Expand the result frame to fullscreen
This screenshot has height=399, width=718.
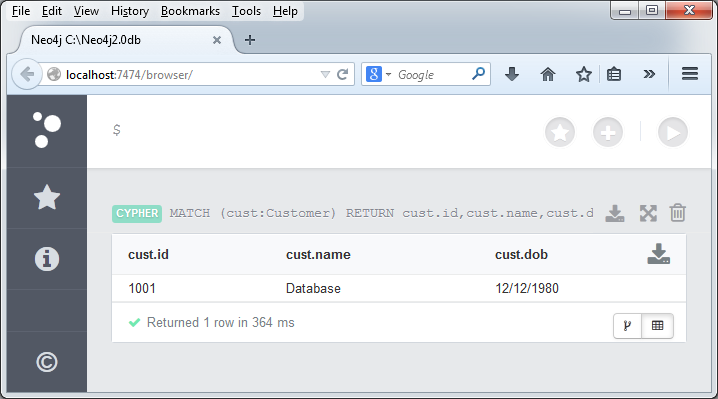[648, 213]
